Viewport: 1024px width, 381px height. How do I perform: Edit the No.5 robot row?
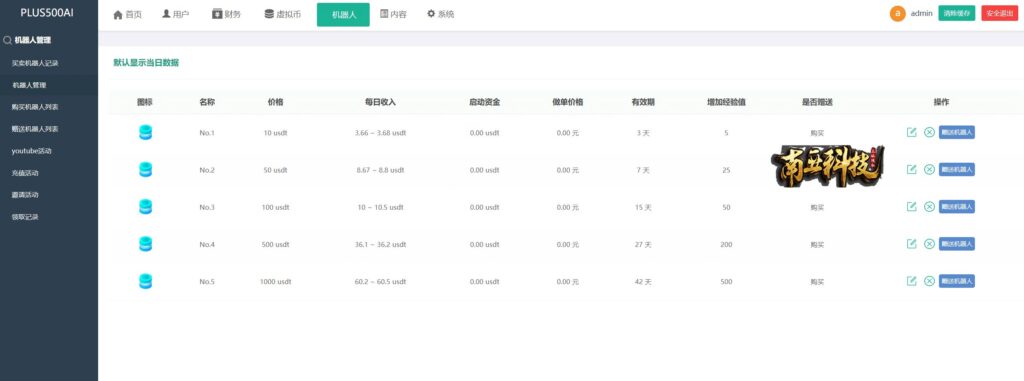coord(912,281)
